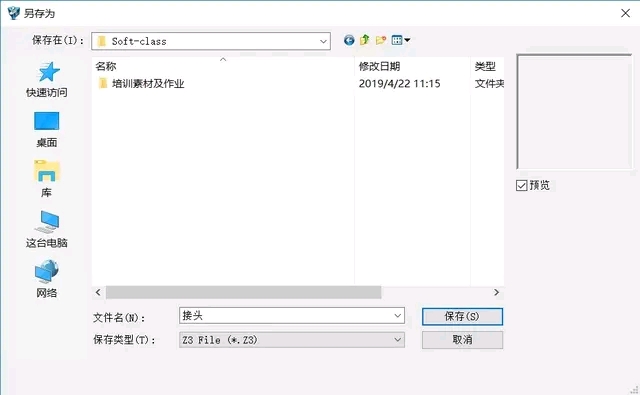Close the 另存为 dialog
640x395 pixels.
tap(625, 13)
